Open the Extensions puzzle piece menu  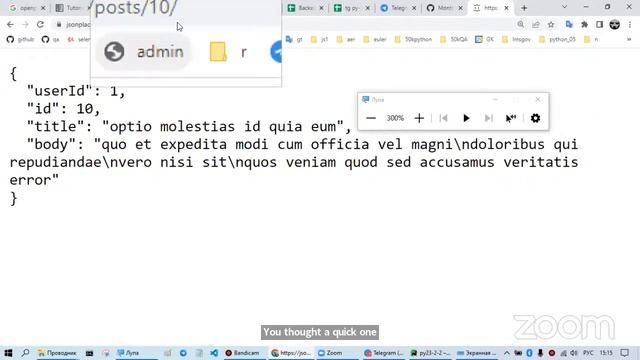[x=584, y=24]
